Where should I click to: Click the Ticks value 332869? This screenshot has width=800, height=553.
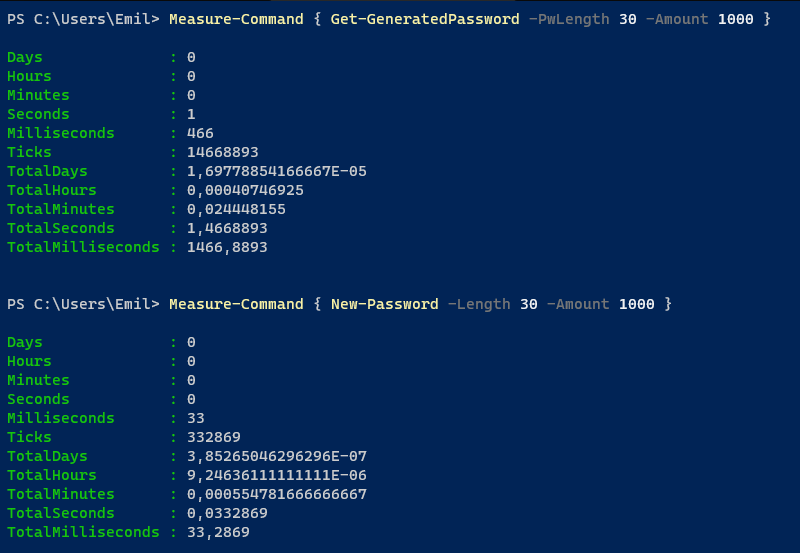(213, 437)
